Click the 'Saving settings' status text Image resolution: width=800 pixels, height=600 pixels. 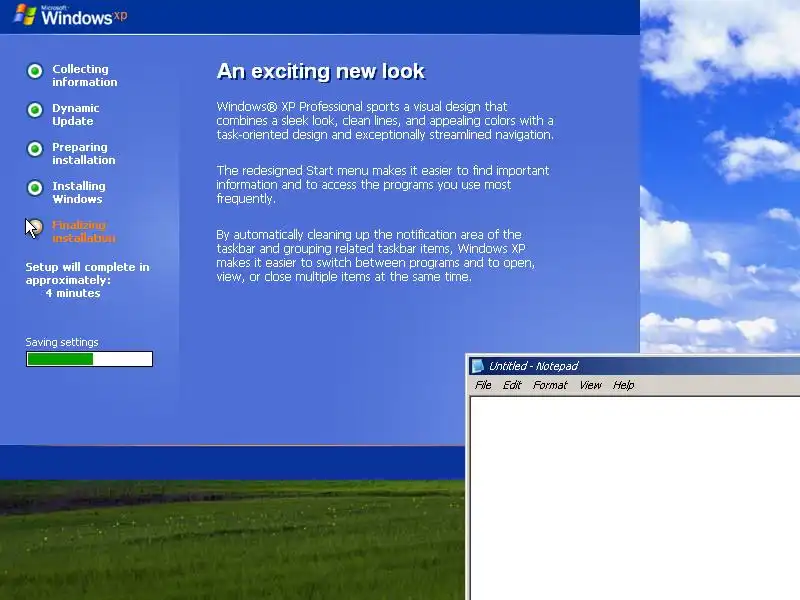62,342
